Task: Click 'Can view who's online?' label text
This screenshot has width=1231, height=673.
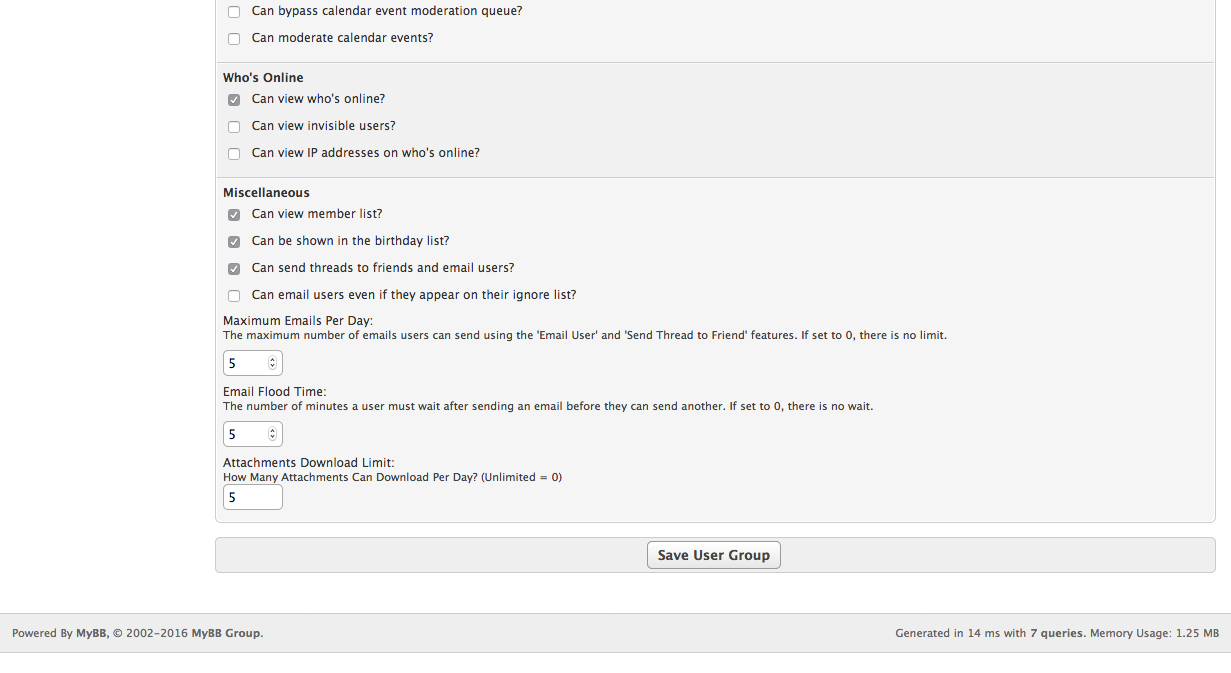Action: (x=318, y=99)
